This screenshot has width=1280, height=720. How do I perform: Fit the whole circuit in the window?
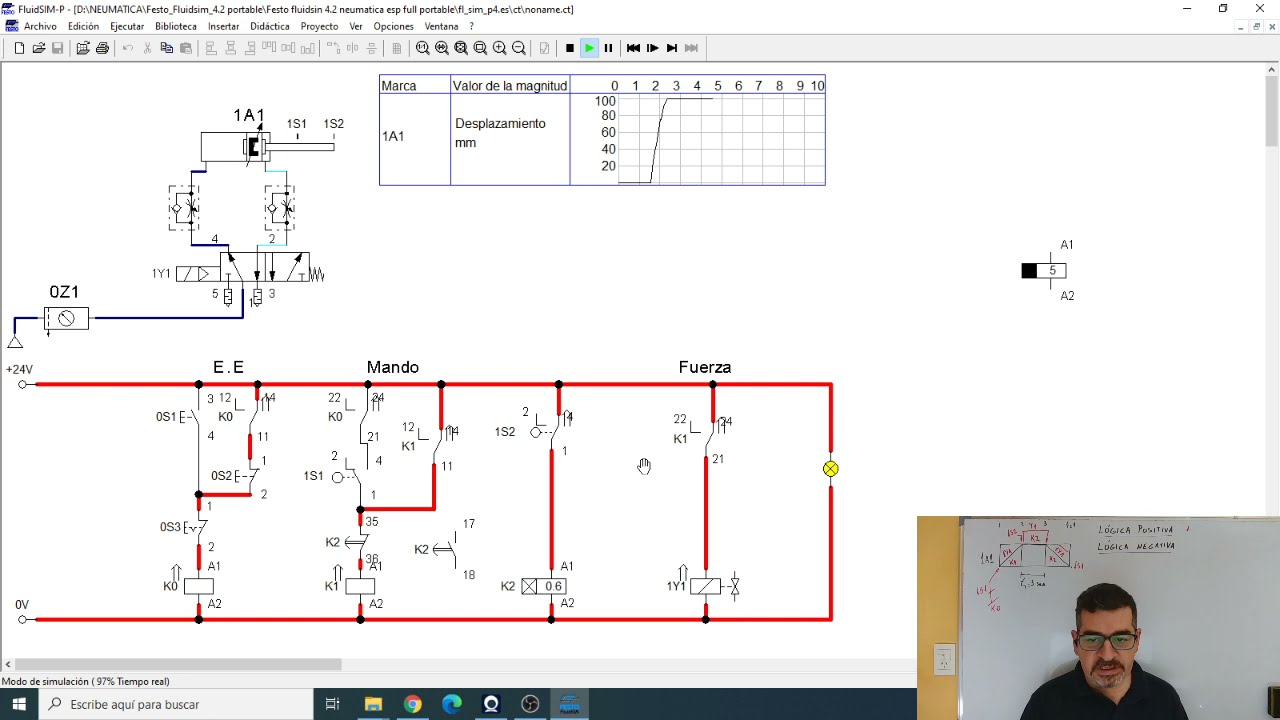coord(461,48)
